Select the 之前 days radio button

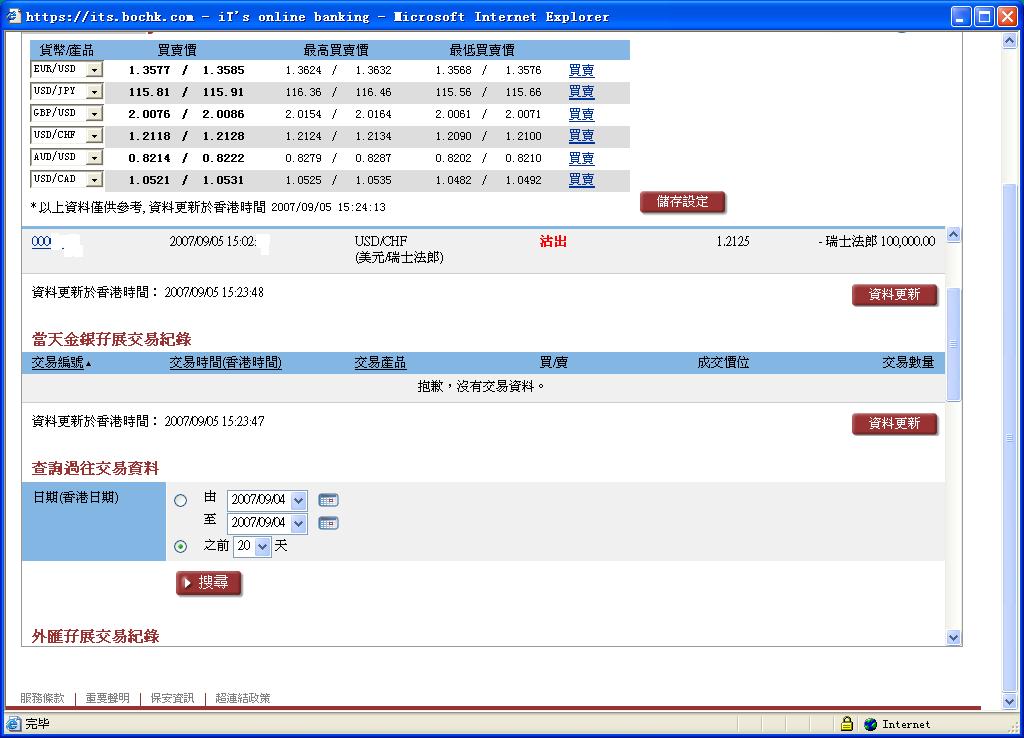click(180, 546)
